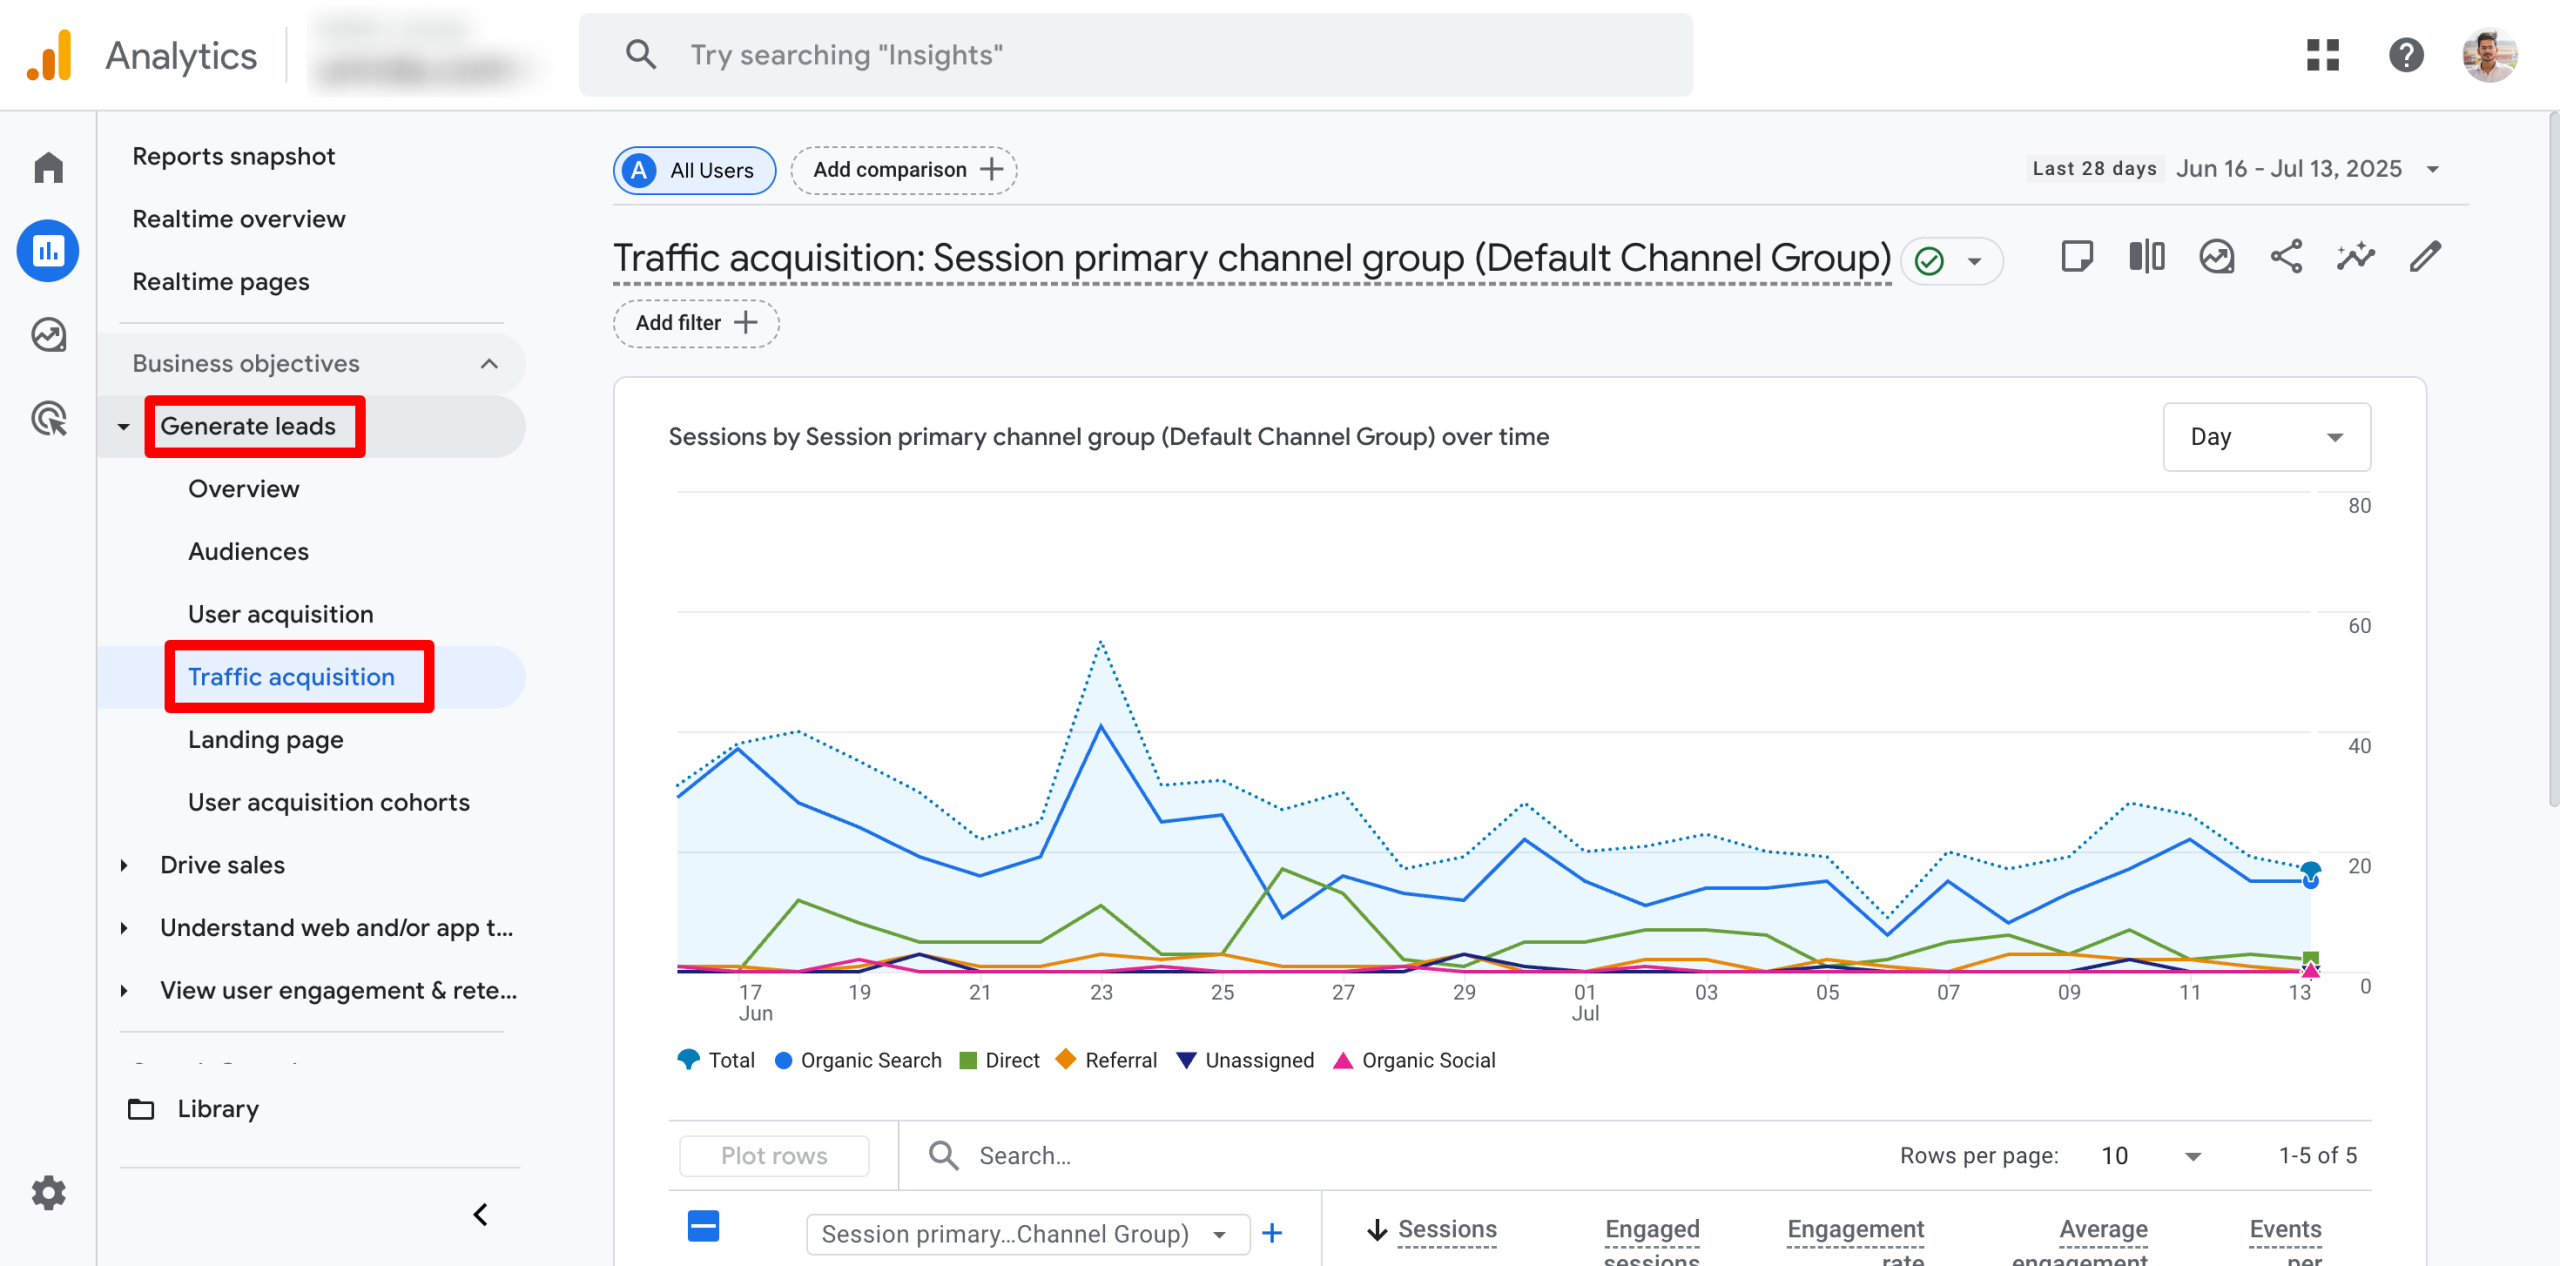This screenshot has height=1266, width=2560.
Task: Open the annotations note icon
Action: coord(2077,257)
